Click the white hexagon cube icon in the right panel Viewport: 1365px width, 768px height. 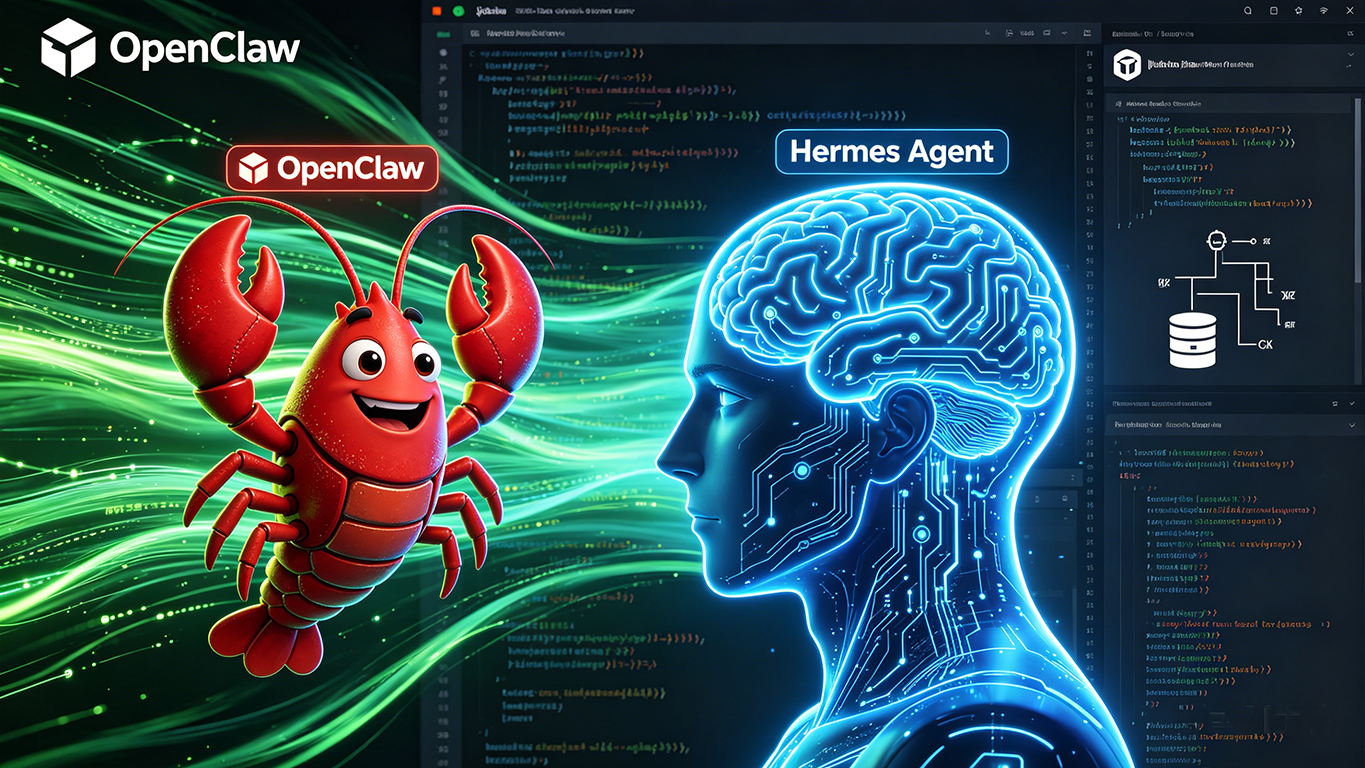[1128, 67]
